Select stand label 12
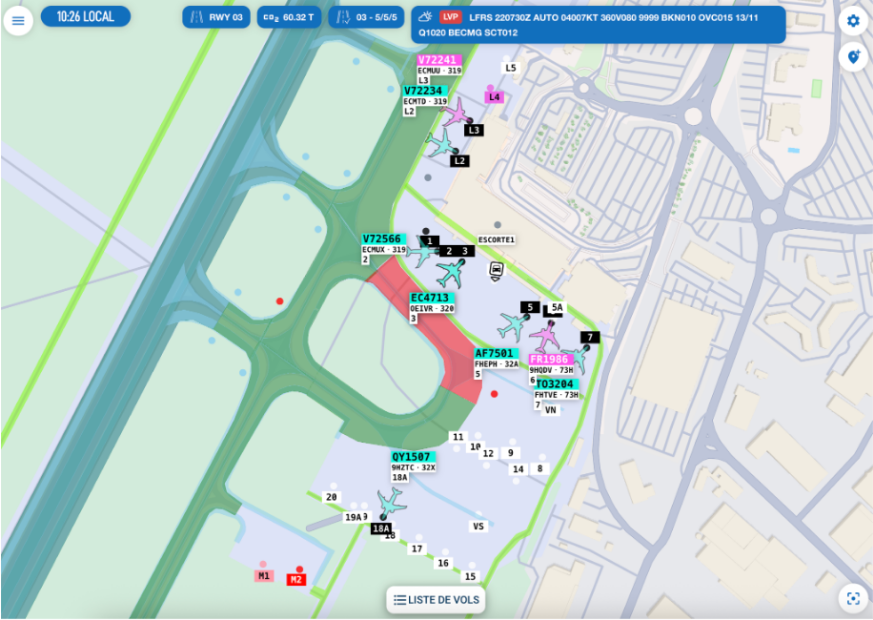Screen dimensions: 873x620 click(x=488, y=454)
